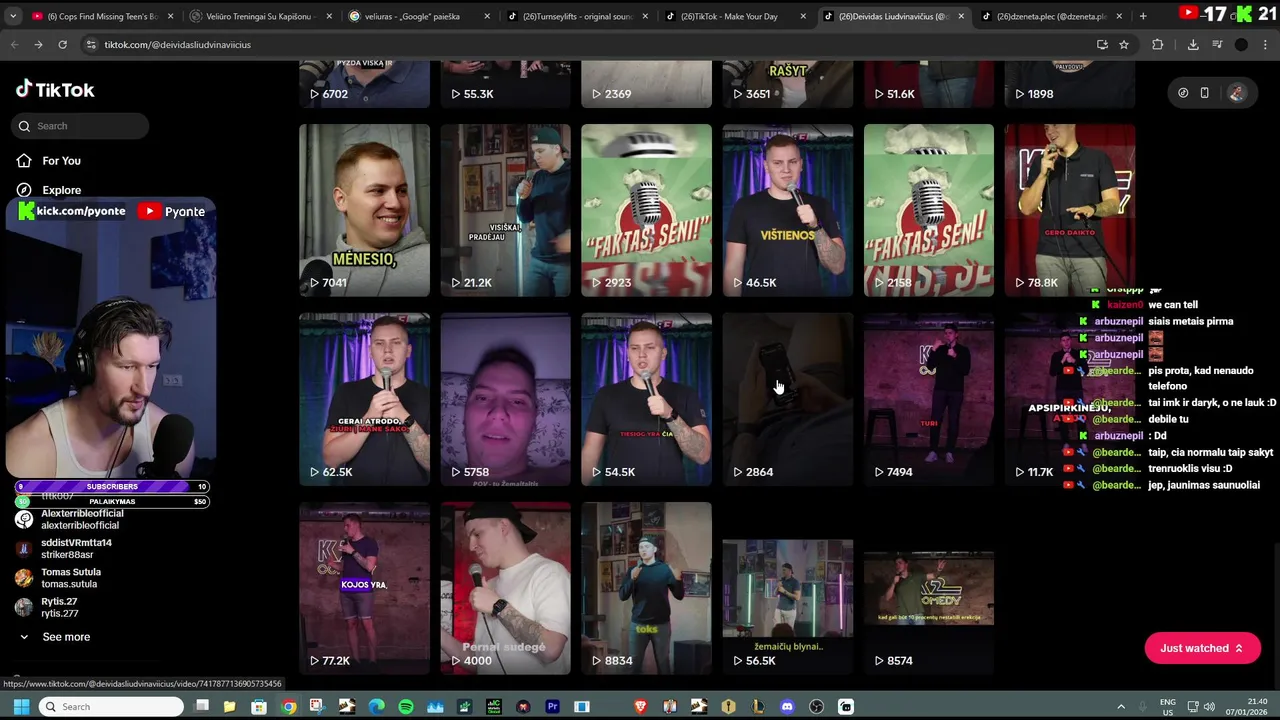Reload the TikTok page
The image size is (1280, 720).
click(62, 44)
